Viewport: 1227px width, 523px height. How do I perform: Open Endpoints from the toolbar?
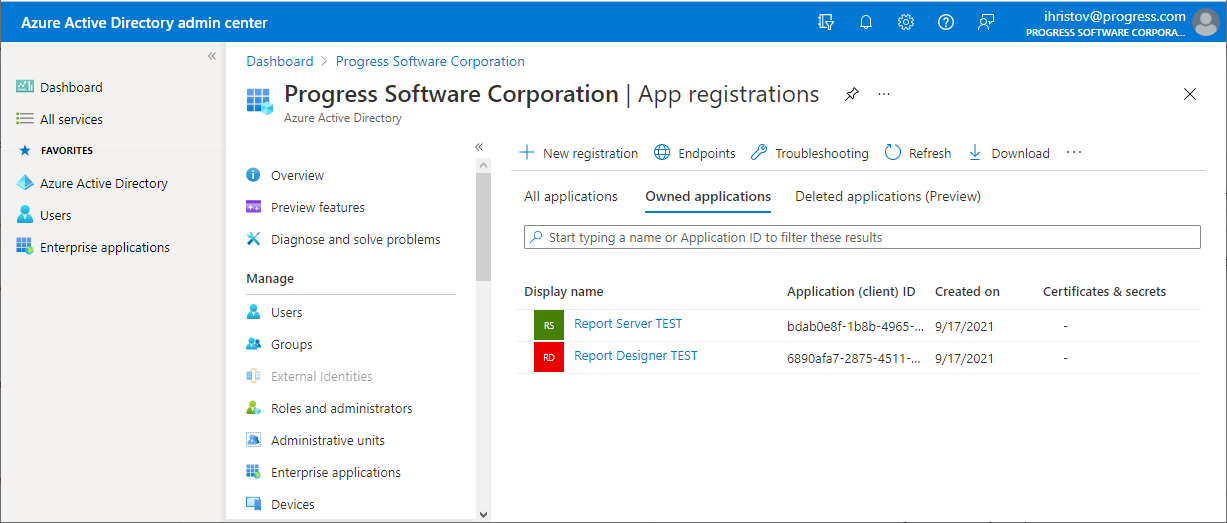[694, 153]
